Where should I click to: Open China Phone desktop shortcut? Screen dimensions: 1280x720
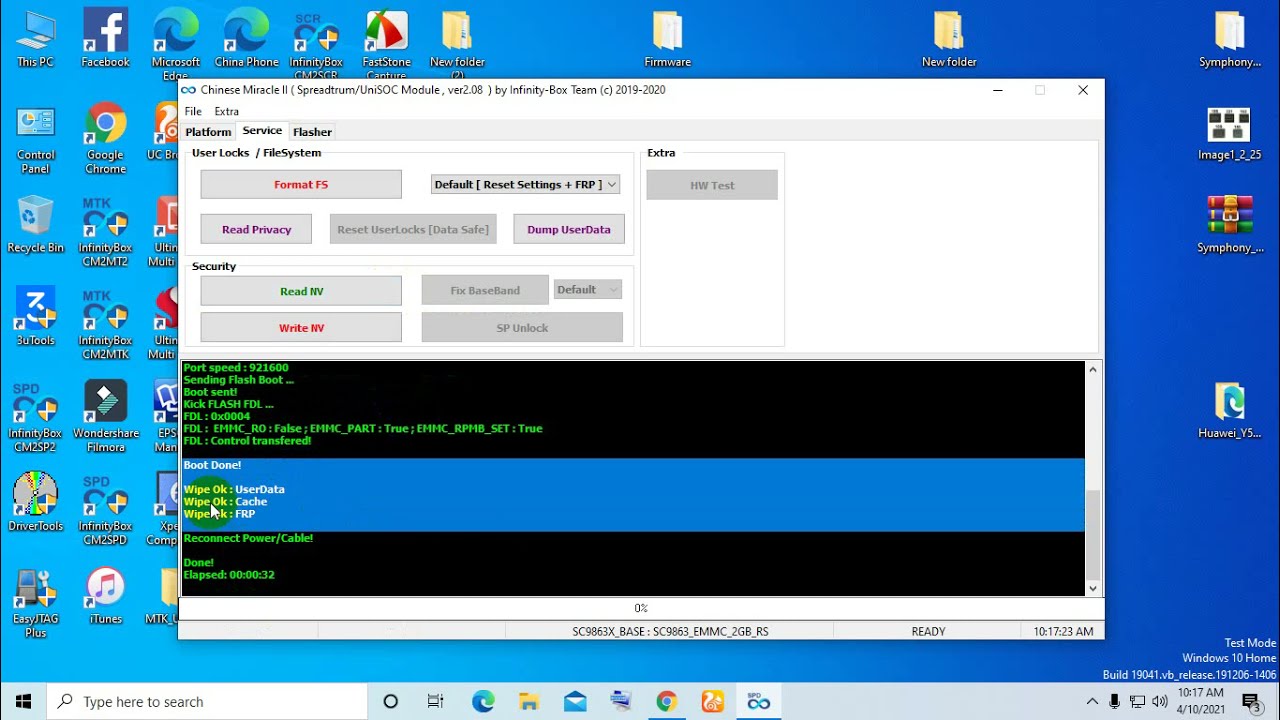pos(246,39)
